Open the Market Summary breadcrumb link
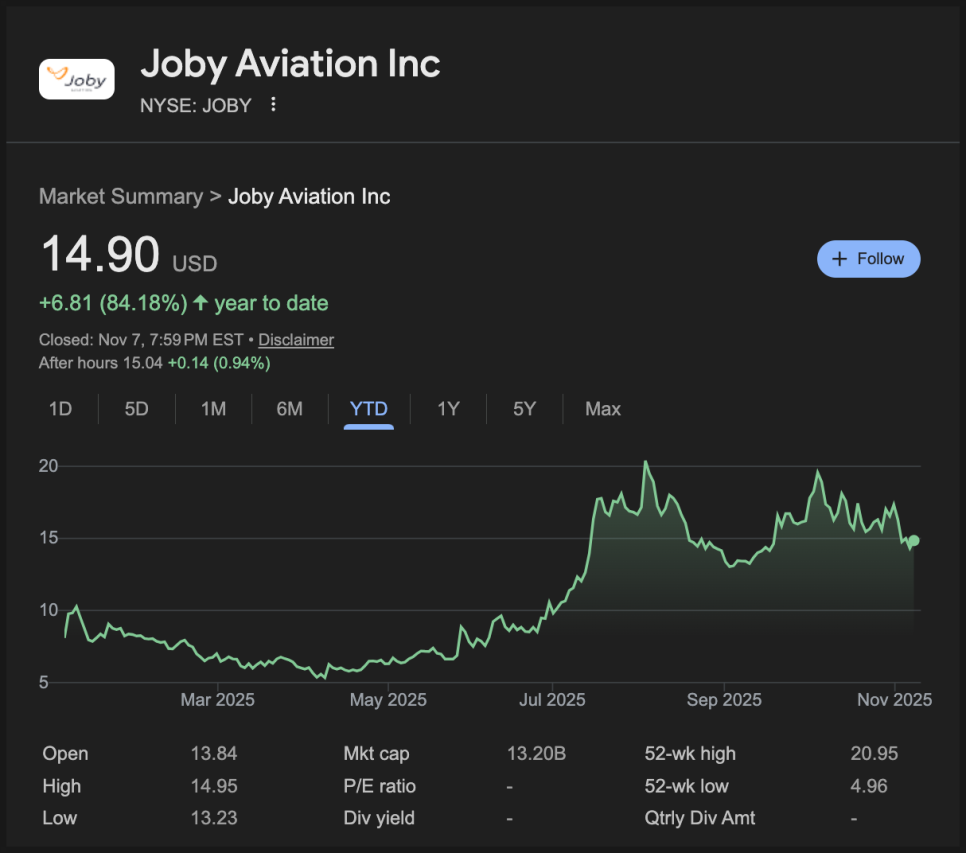966x853 pixels. pyautogui.click(x=120, y=197)
